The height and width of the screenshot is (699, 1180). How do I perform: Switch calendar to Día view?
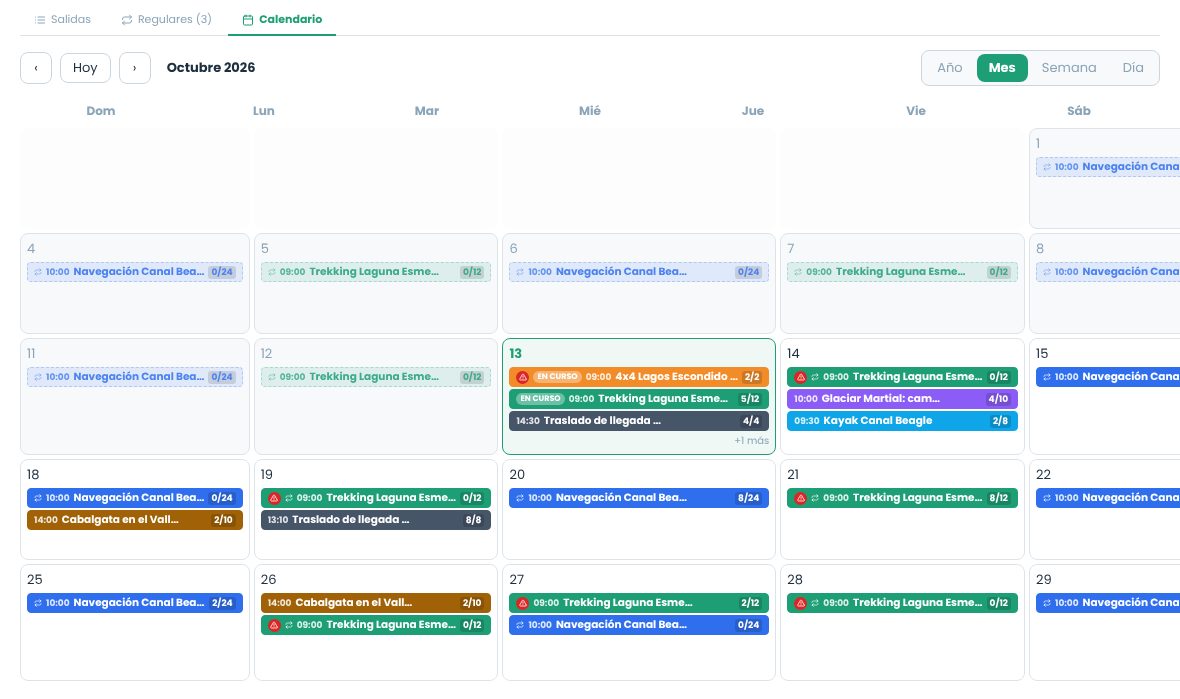click(1133, 68)
